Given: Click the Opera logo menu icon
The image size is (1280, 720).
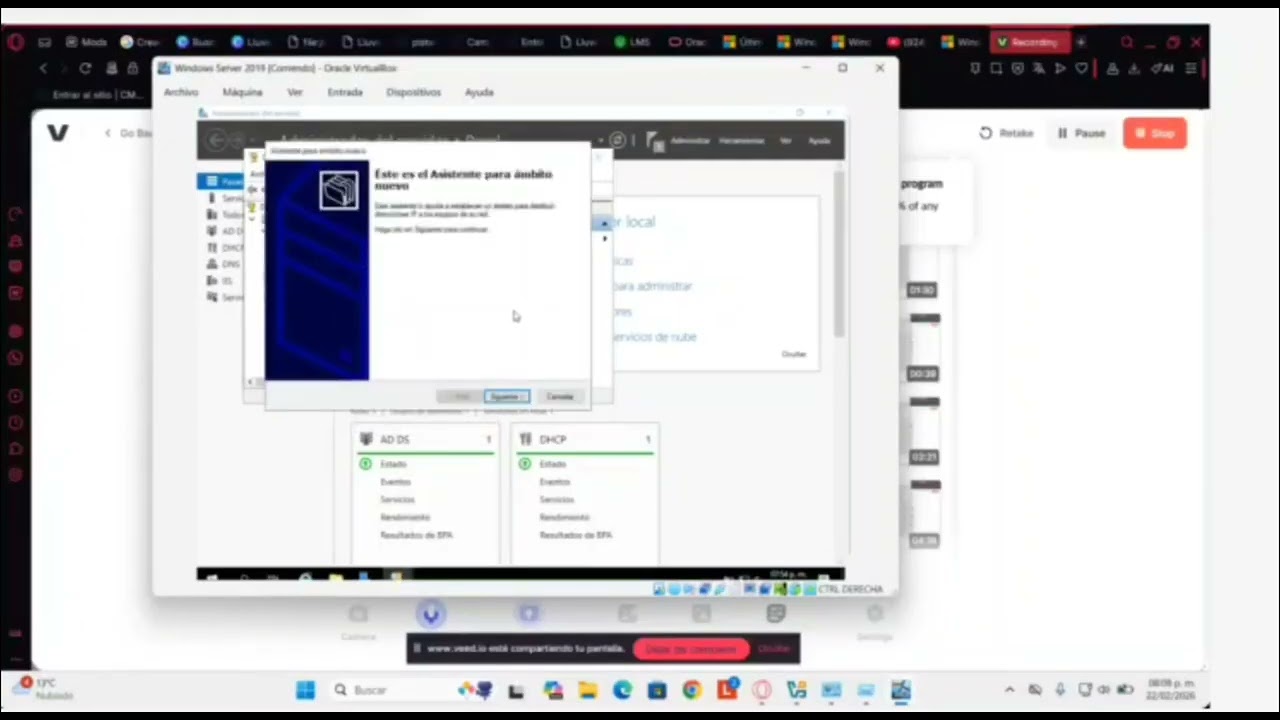Looking at the screenshot, I should 15,42.
